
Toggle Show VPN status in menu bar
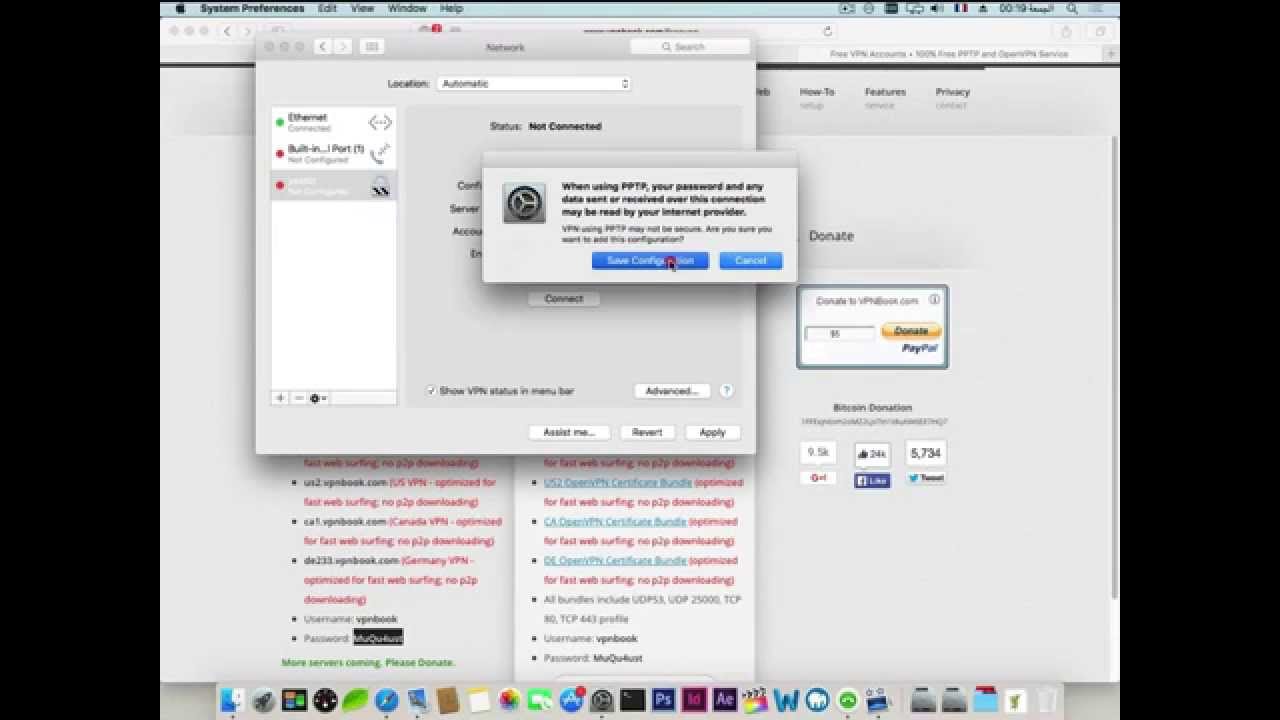[431, 391]
